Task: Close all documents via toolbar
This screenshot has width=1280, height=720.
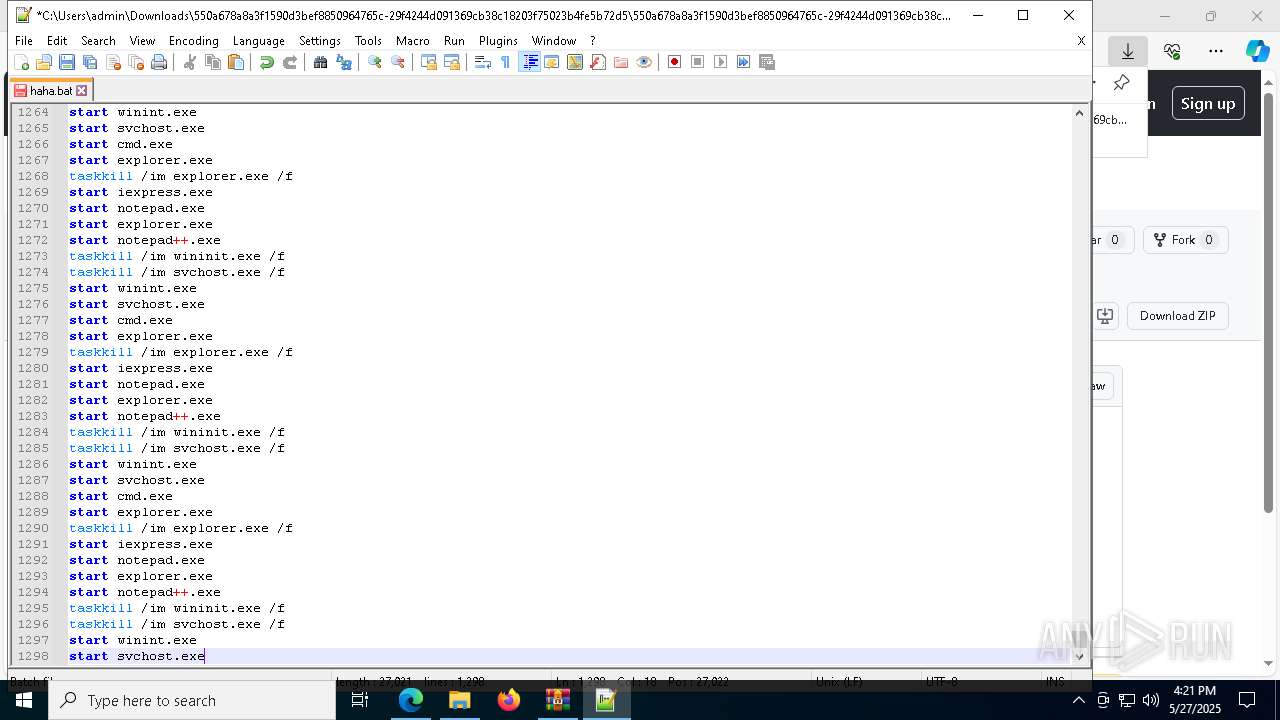Action: 136,62
